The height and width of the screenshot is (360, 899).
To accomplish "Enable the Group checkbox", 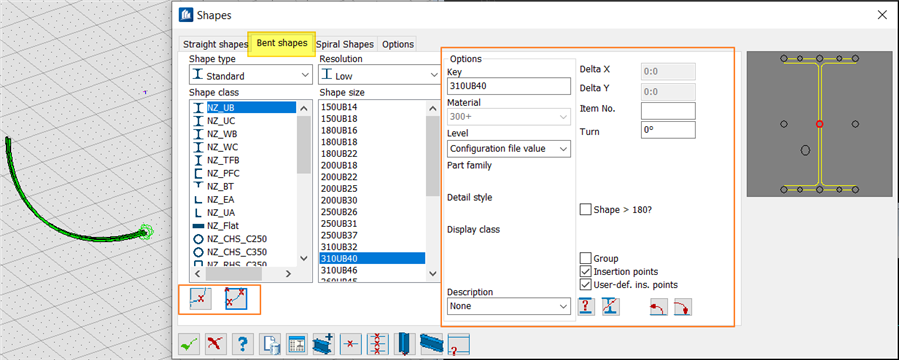I will click(585, 259).
